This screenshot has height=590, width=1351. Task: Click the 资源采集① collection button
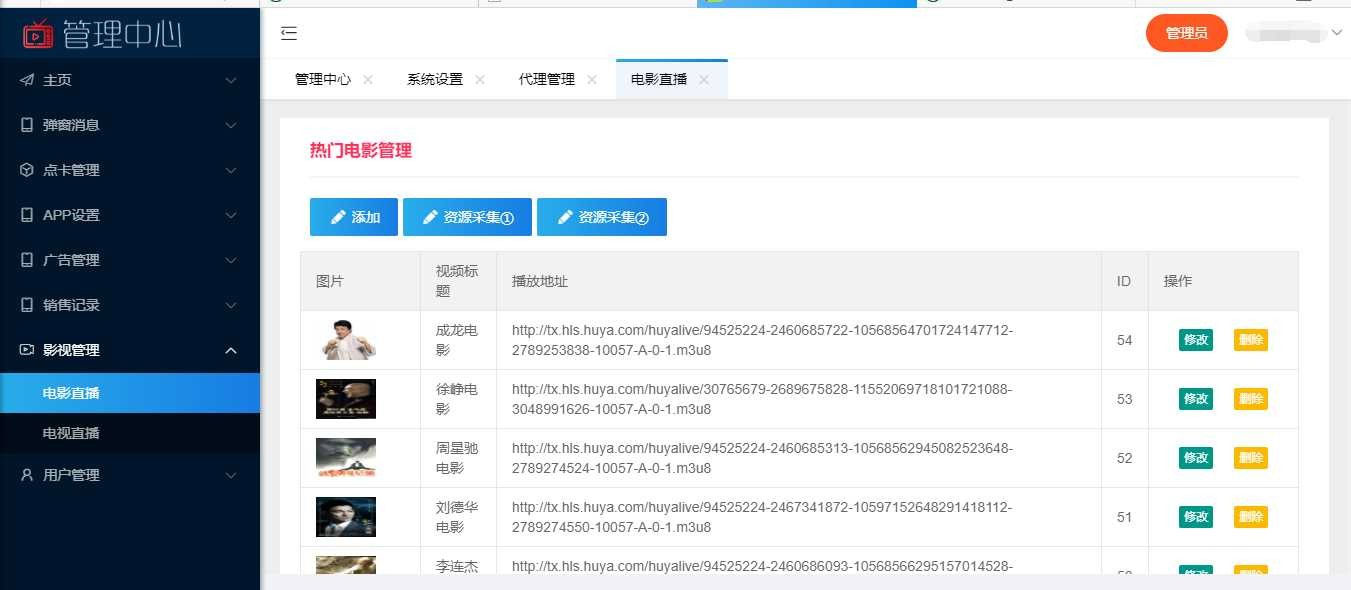(x=467, y=217)
